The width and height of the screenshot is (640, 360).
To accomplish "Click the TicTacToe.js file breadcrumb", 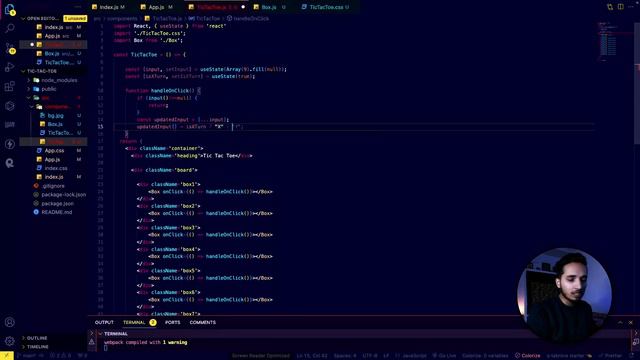I will pyautogui.click(x=164, y=18).
